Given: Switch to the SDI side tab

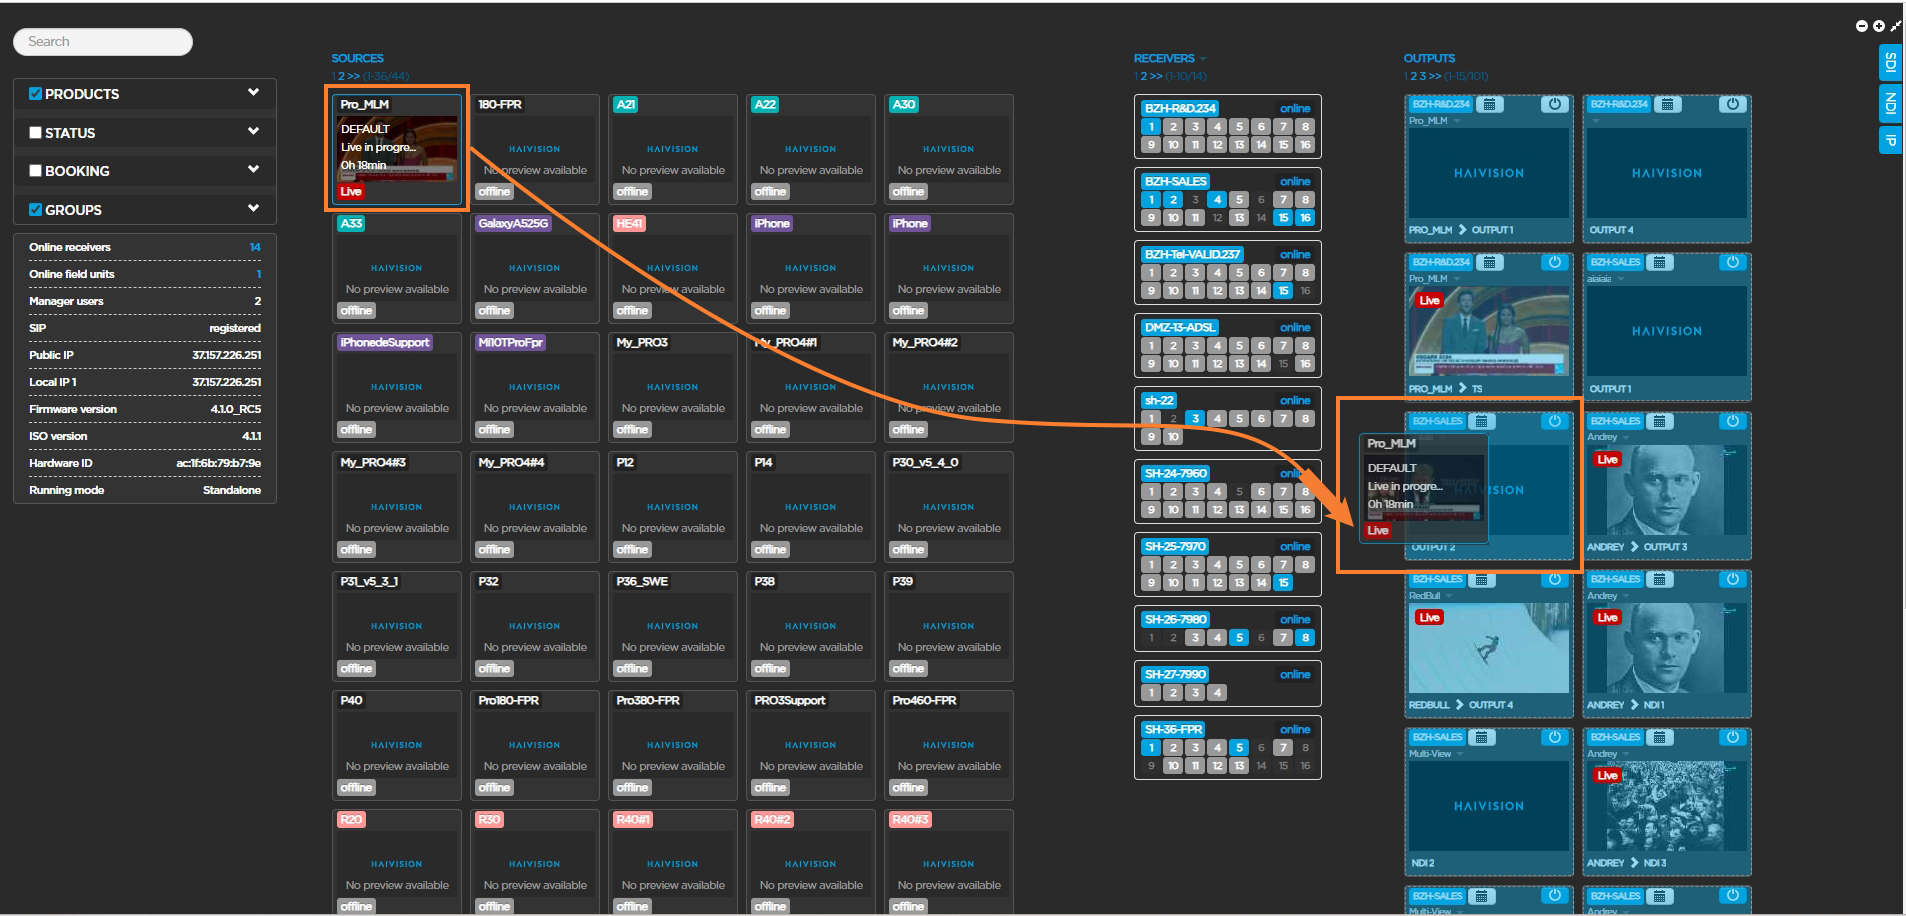Looking at the screenshot, I should tap(1890, 63).
